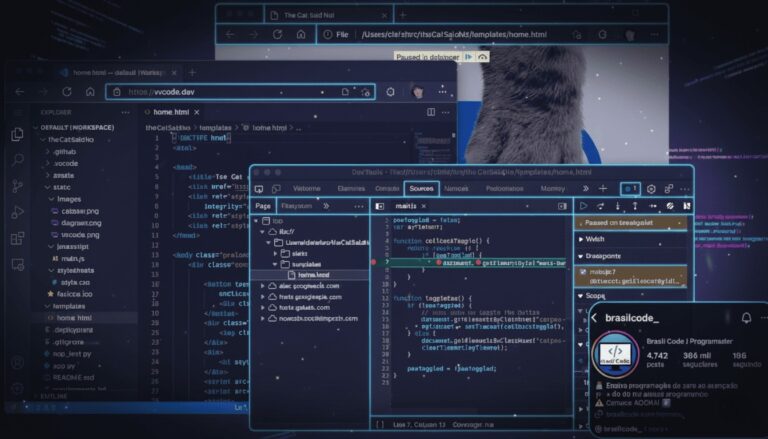Toggle pause on exceptions in DevTools
The width and height of the screenshot is (768, 439).
(x=687, y=206)
